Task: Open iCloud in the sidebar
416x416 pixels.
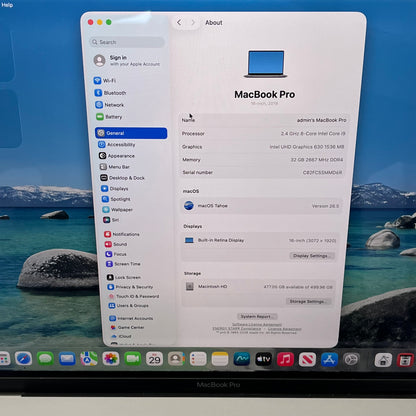Action: [121, 336]
